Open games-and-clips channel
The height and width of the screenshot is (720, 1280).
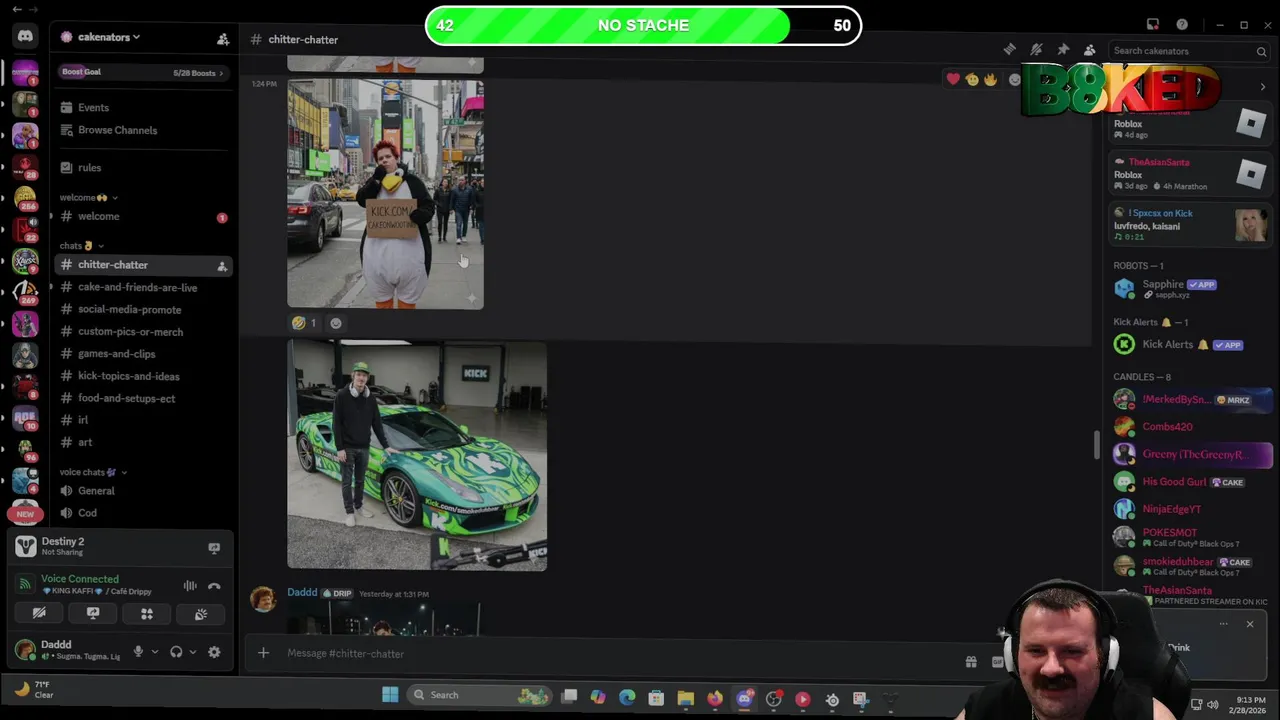[116, 354]
